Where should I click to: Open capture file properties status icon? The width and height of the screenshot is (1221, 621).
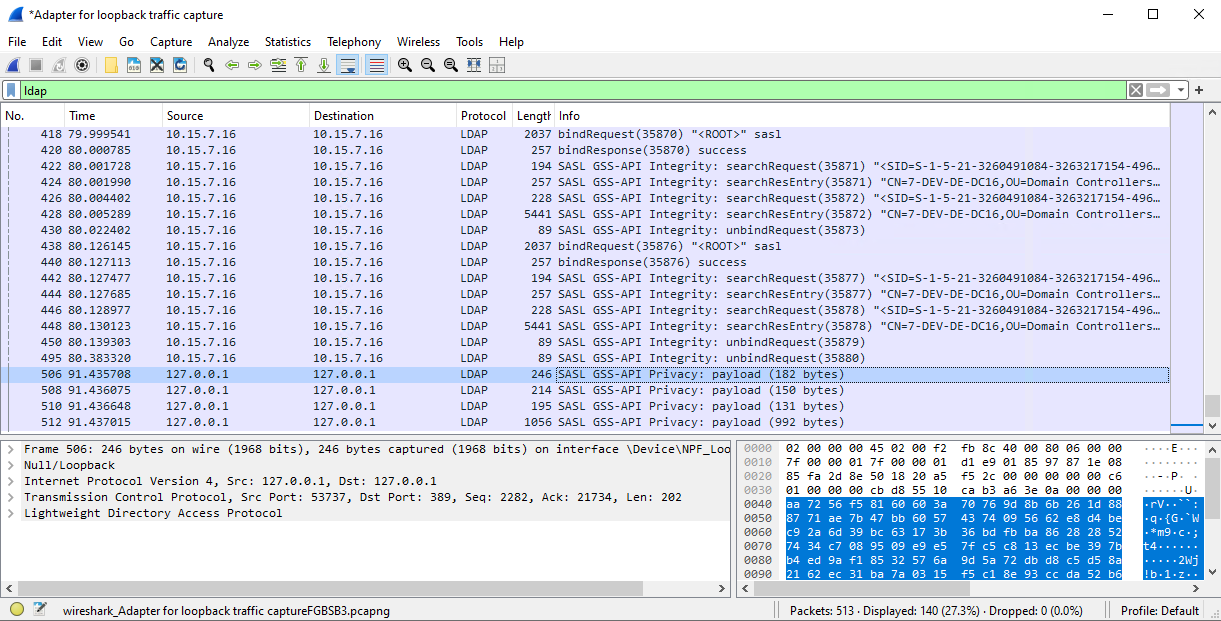point(40,609)
